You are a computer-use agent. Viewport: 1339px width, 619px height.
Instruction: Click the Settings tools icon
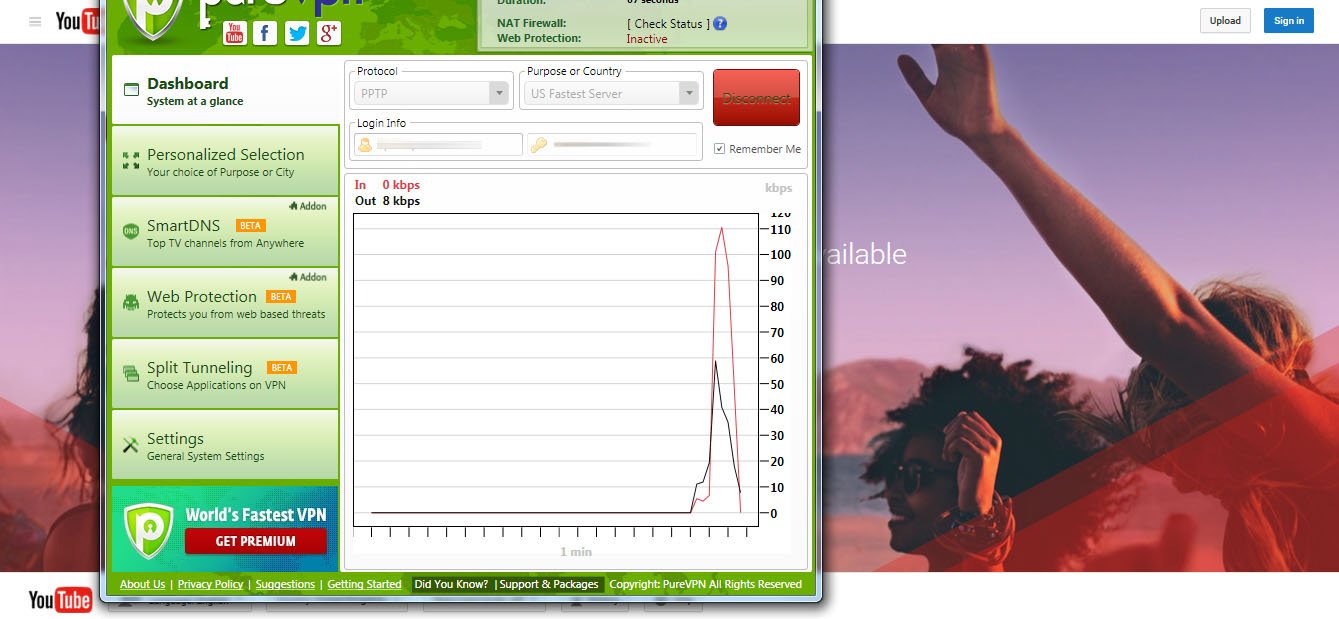tap(131, 445)
